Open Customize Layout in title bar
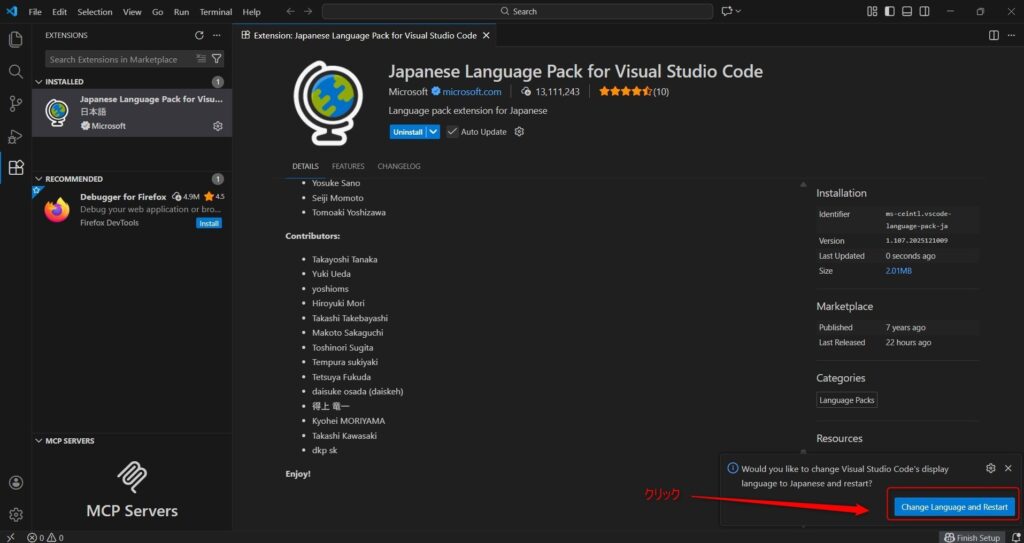This screenshot has height=543, width=1024. [872, 11]
